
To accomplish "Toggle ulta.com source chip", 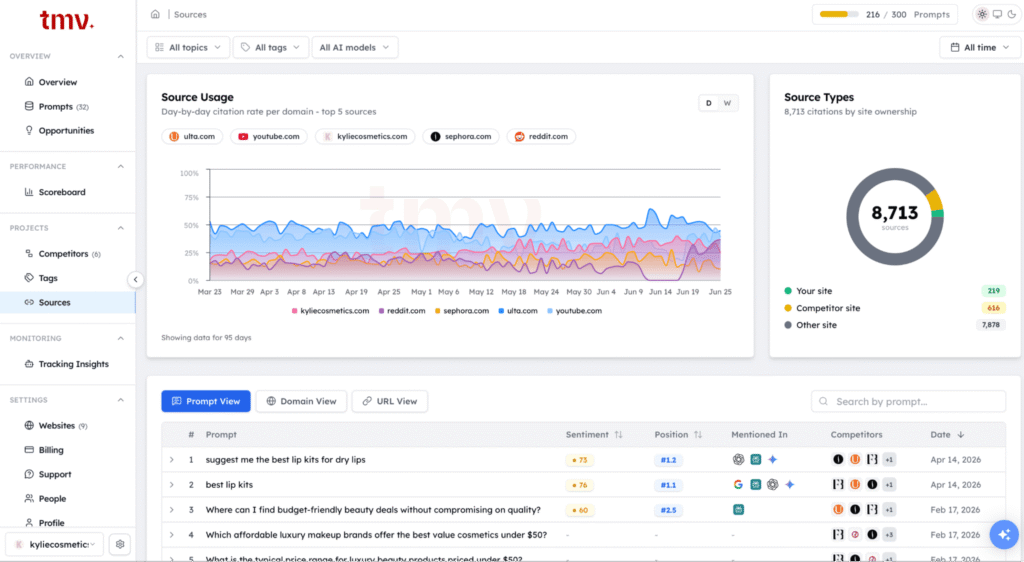I will (x=192, y=136).
